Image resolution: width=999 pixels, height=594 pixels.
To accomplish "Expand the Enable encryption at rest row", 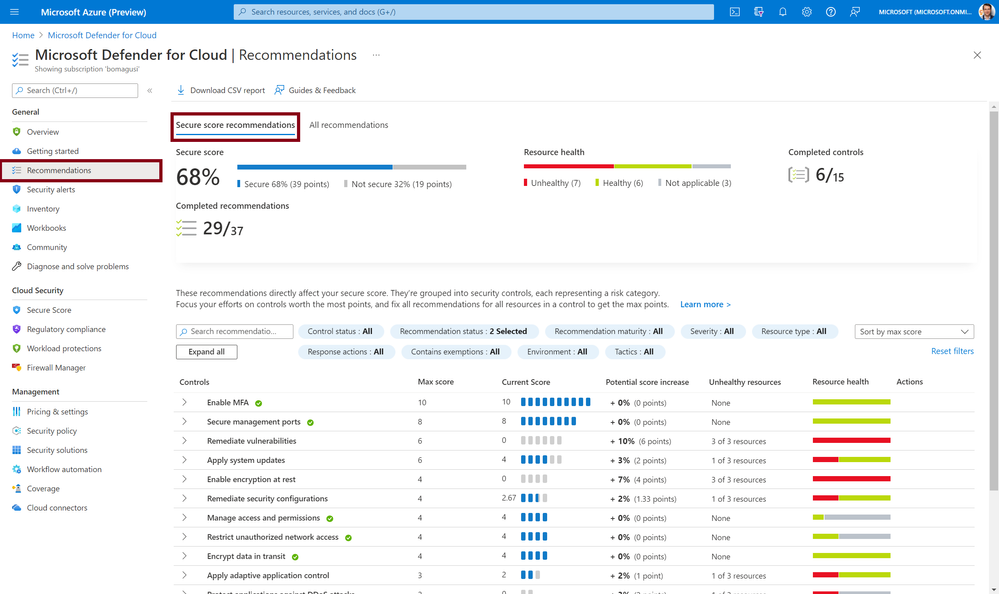I will (x=184, y=479).
